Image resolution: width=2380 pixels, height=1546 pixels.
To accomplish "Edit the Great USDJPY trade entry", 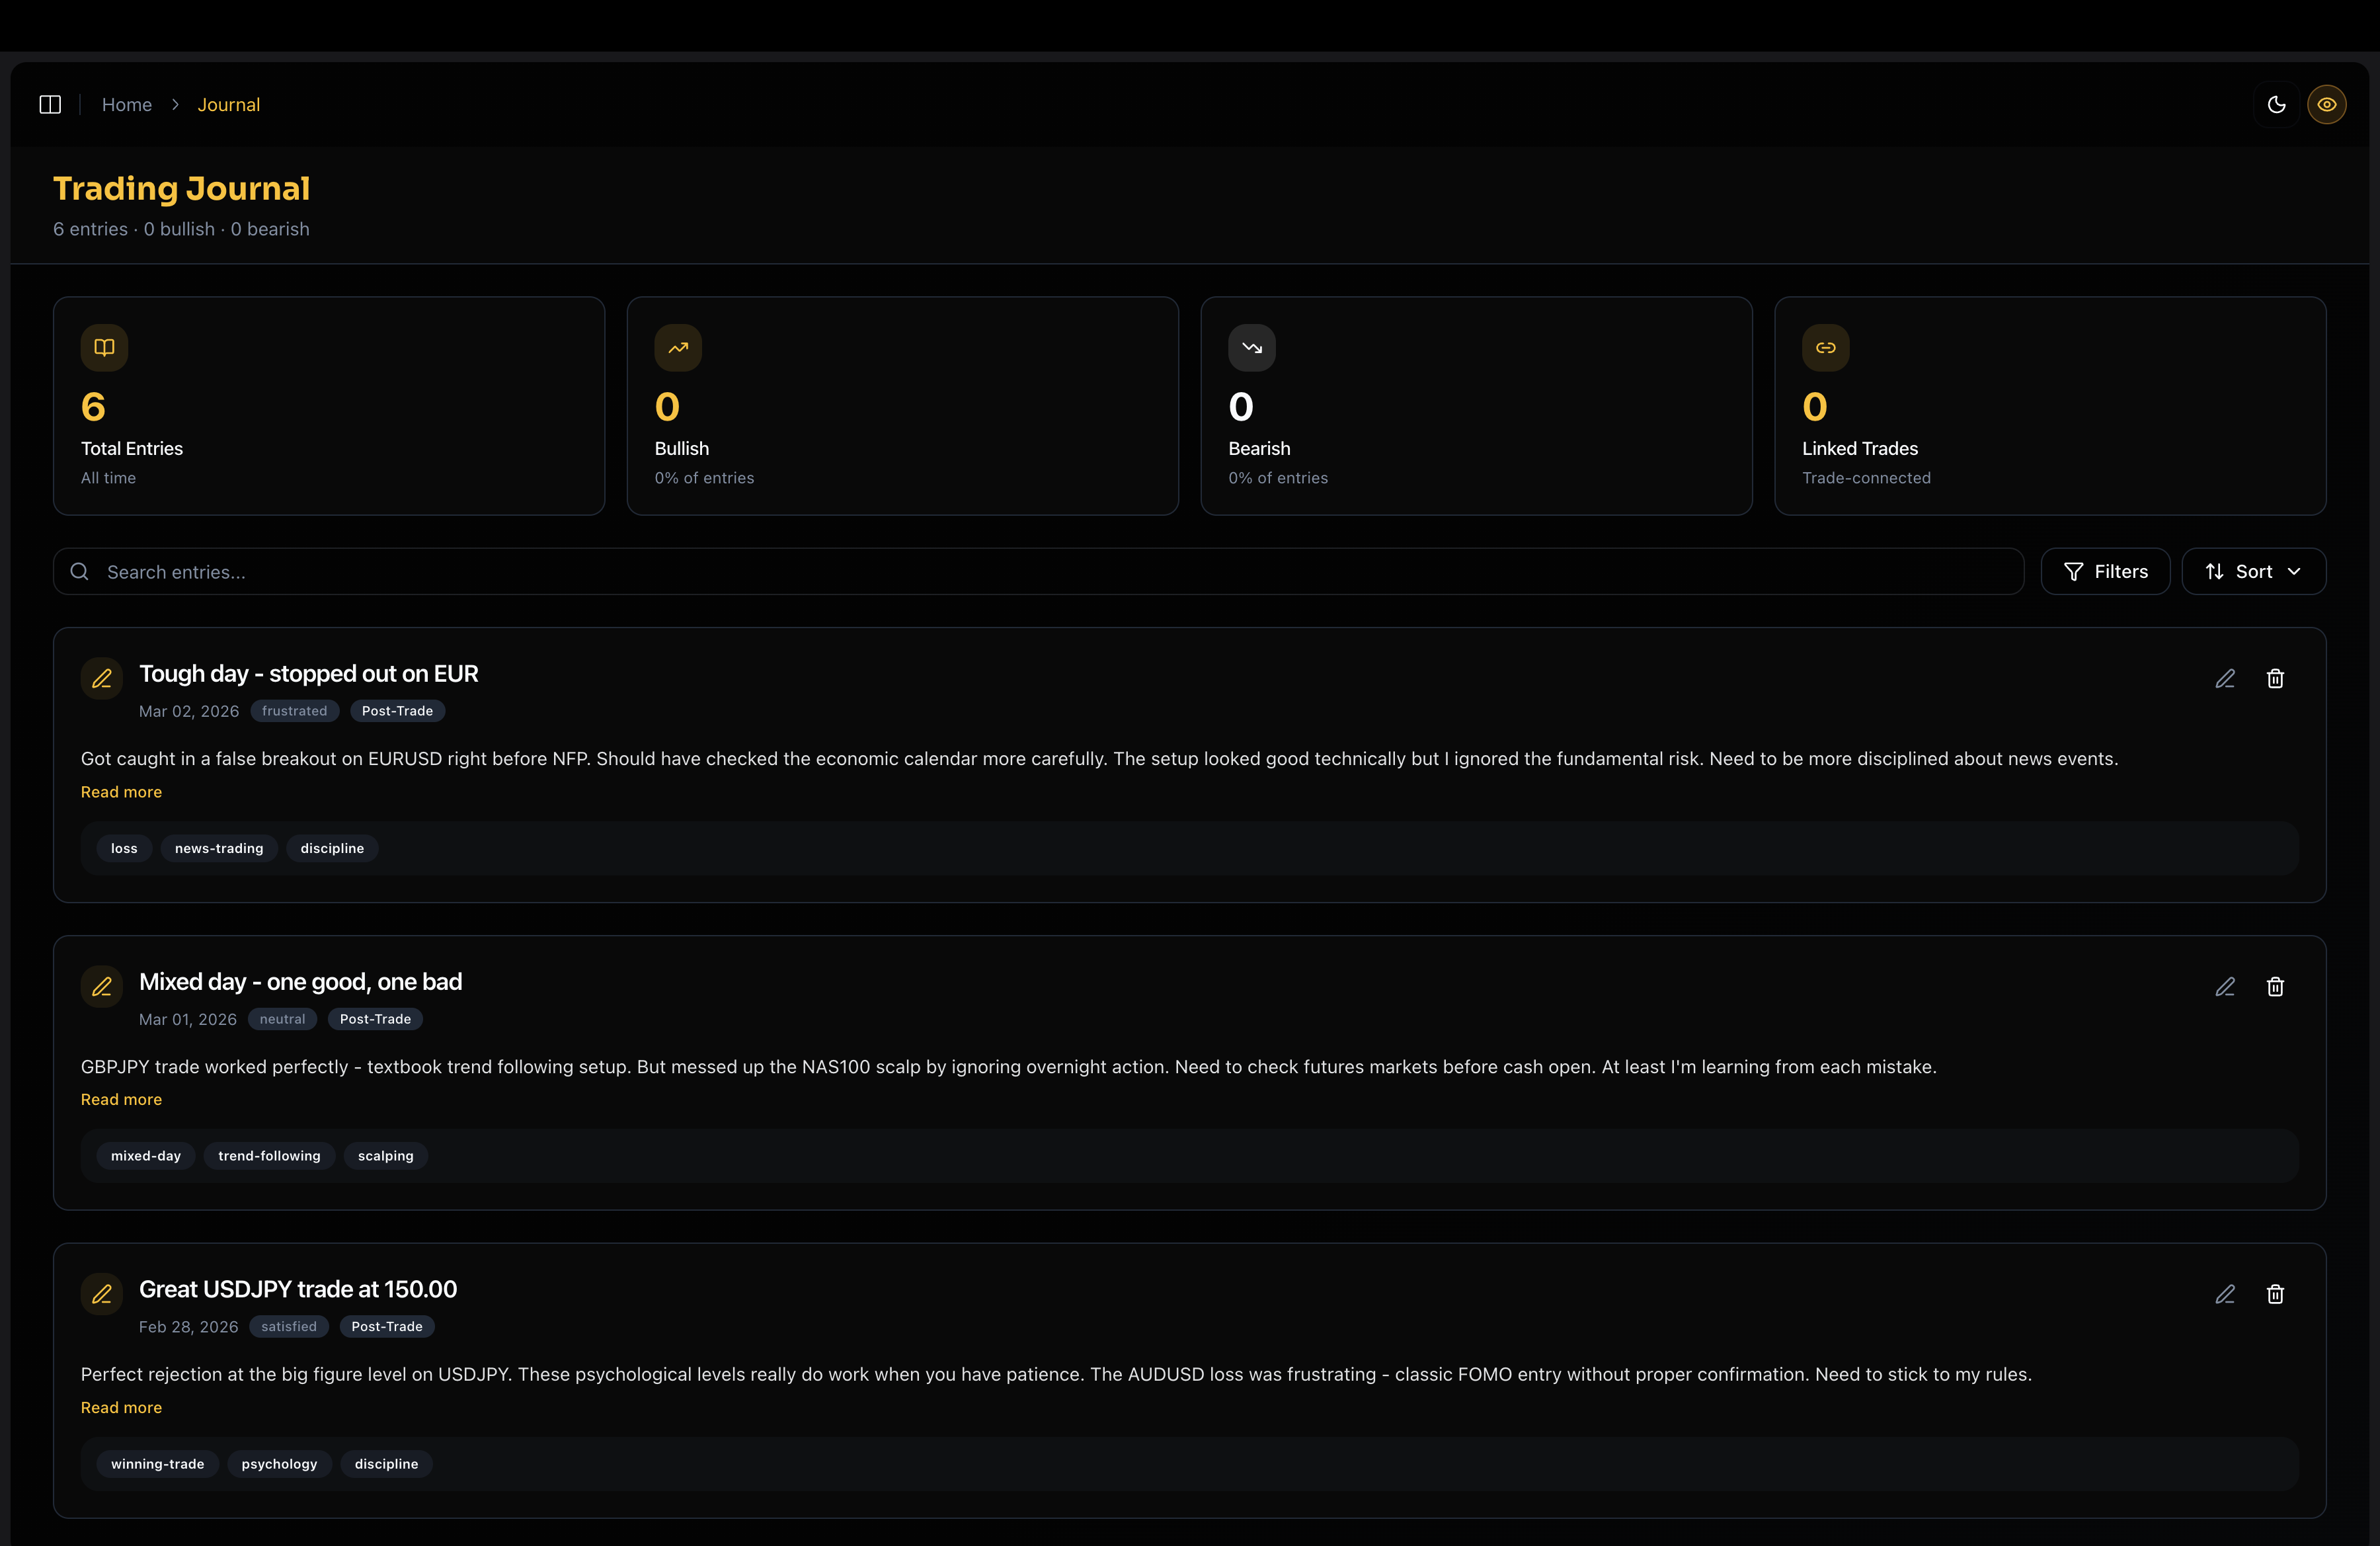I will pyautogui.click(x=2224, y=1294).
